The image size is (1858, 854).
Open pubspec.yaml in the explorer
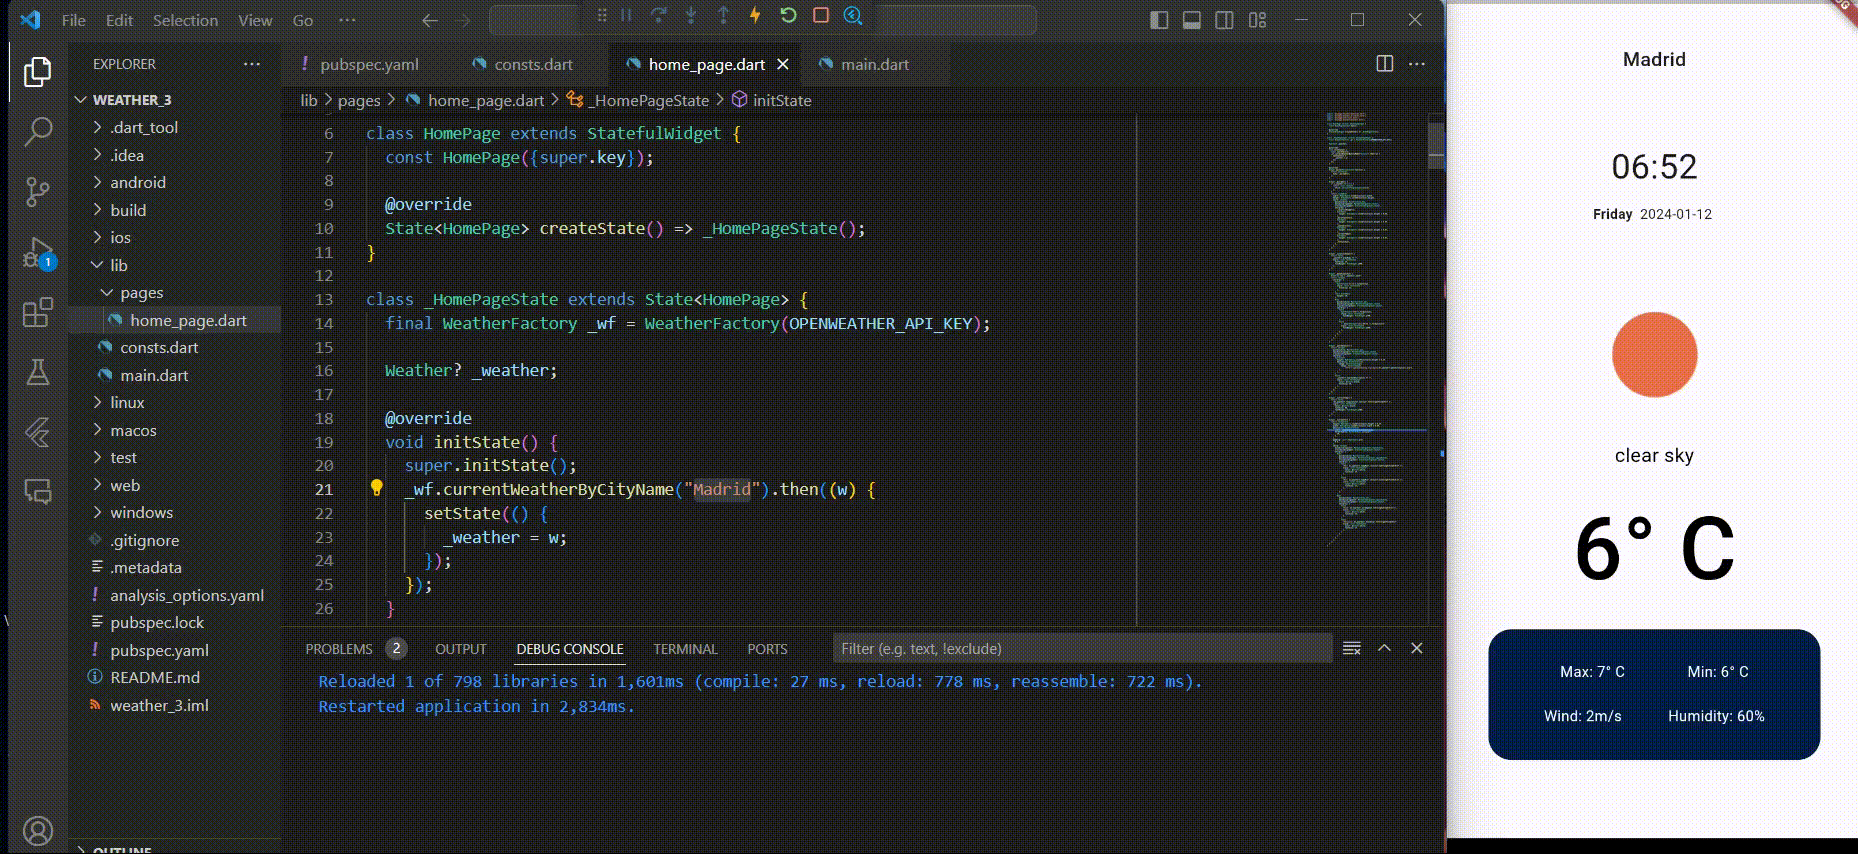159,650
